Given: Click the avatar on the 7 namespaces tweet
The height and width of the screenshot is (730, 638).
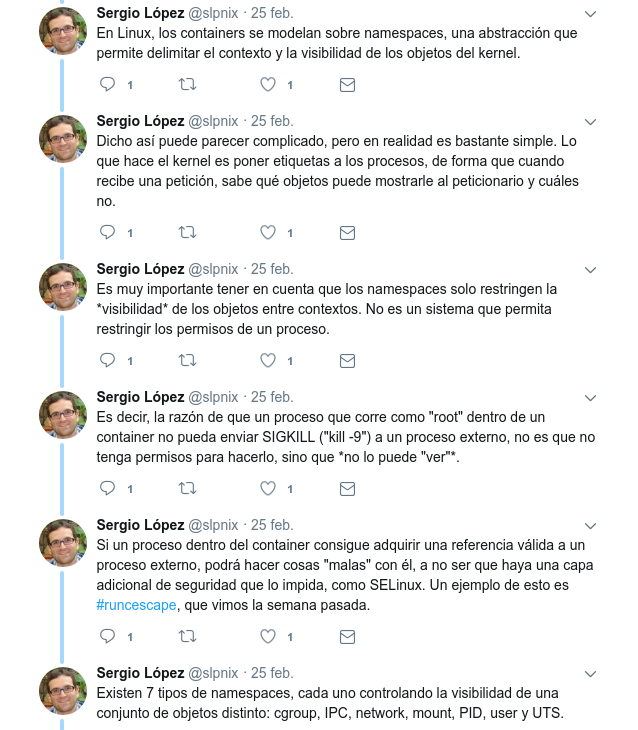Looking at the screenshot, I should click(x=63, y=691).
